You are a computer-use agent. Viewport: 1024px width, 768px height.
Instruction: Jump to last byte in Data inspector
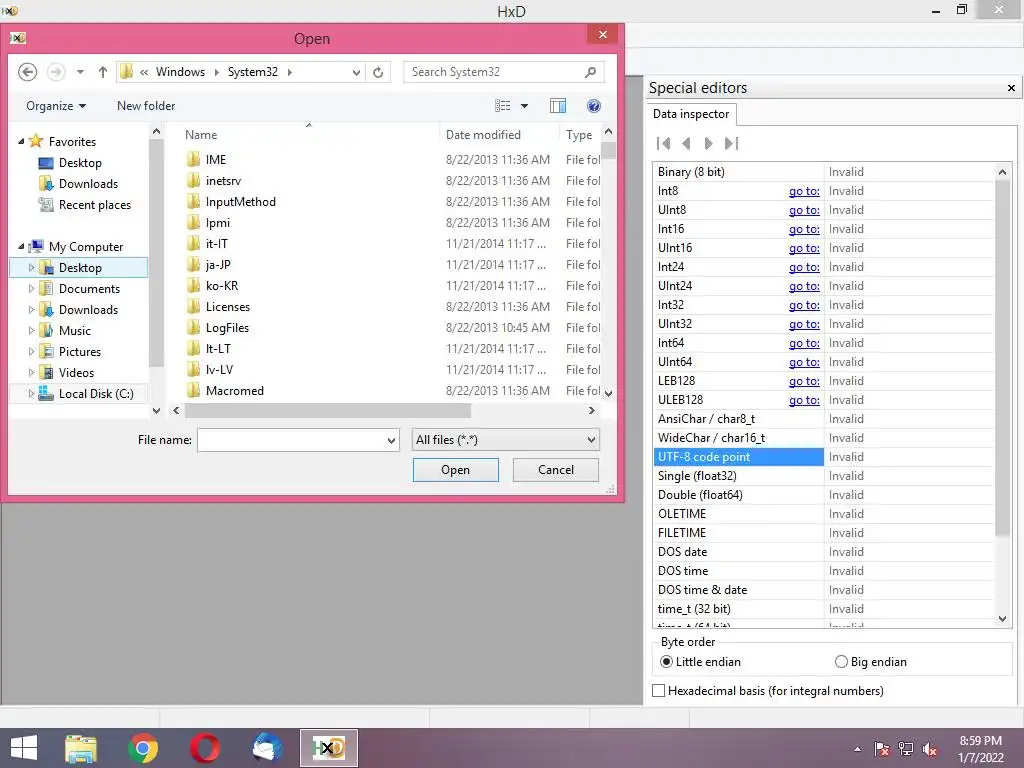pos(731,143)
